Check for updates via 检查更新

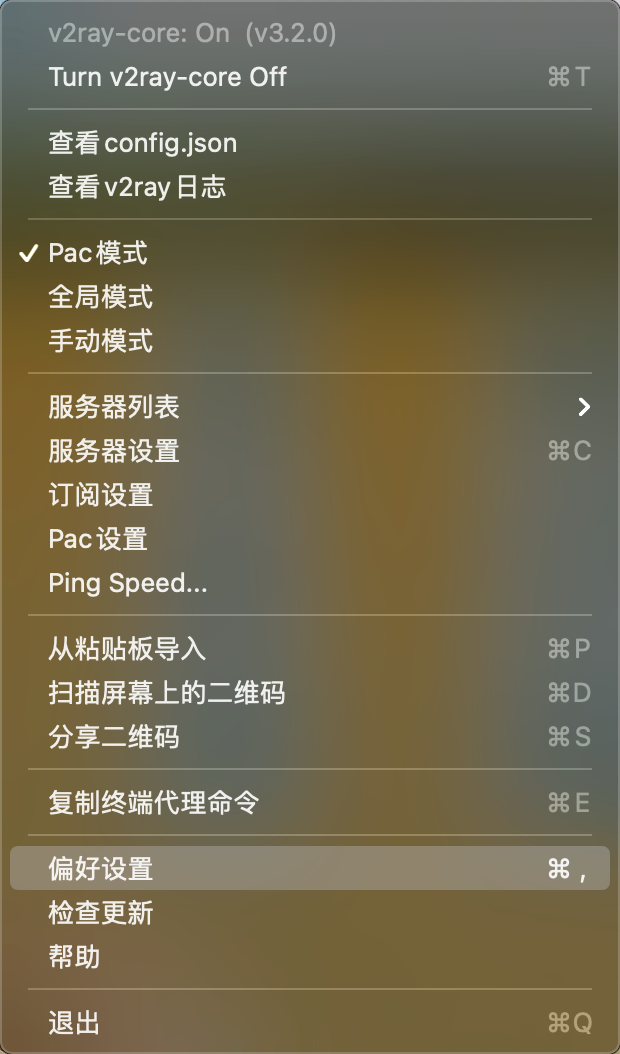(97, 912)
